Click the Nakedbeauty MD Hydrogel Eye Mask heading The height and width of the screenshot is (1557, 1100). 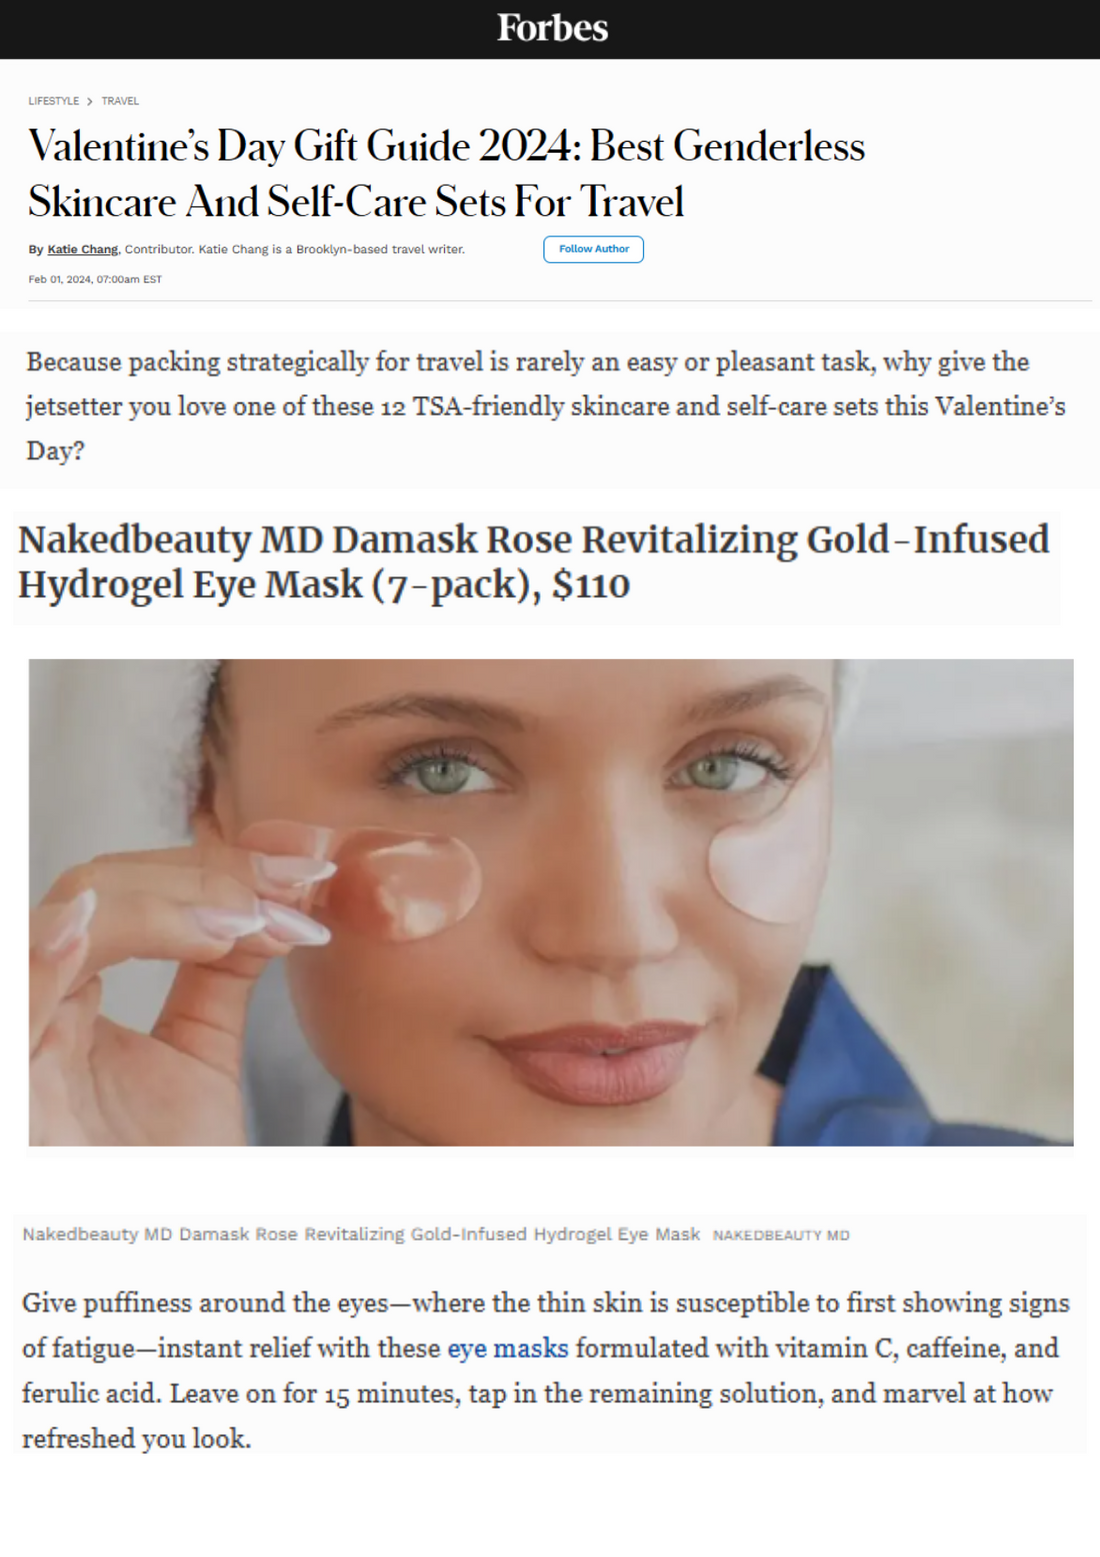pyautogui.click(x=534, y=562)
